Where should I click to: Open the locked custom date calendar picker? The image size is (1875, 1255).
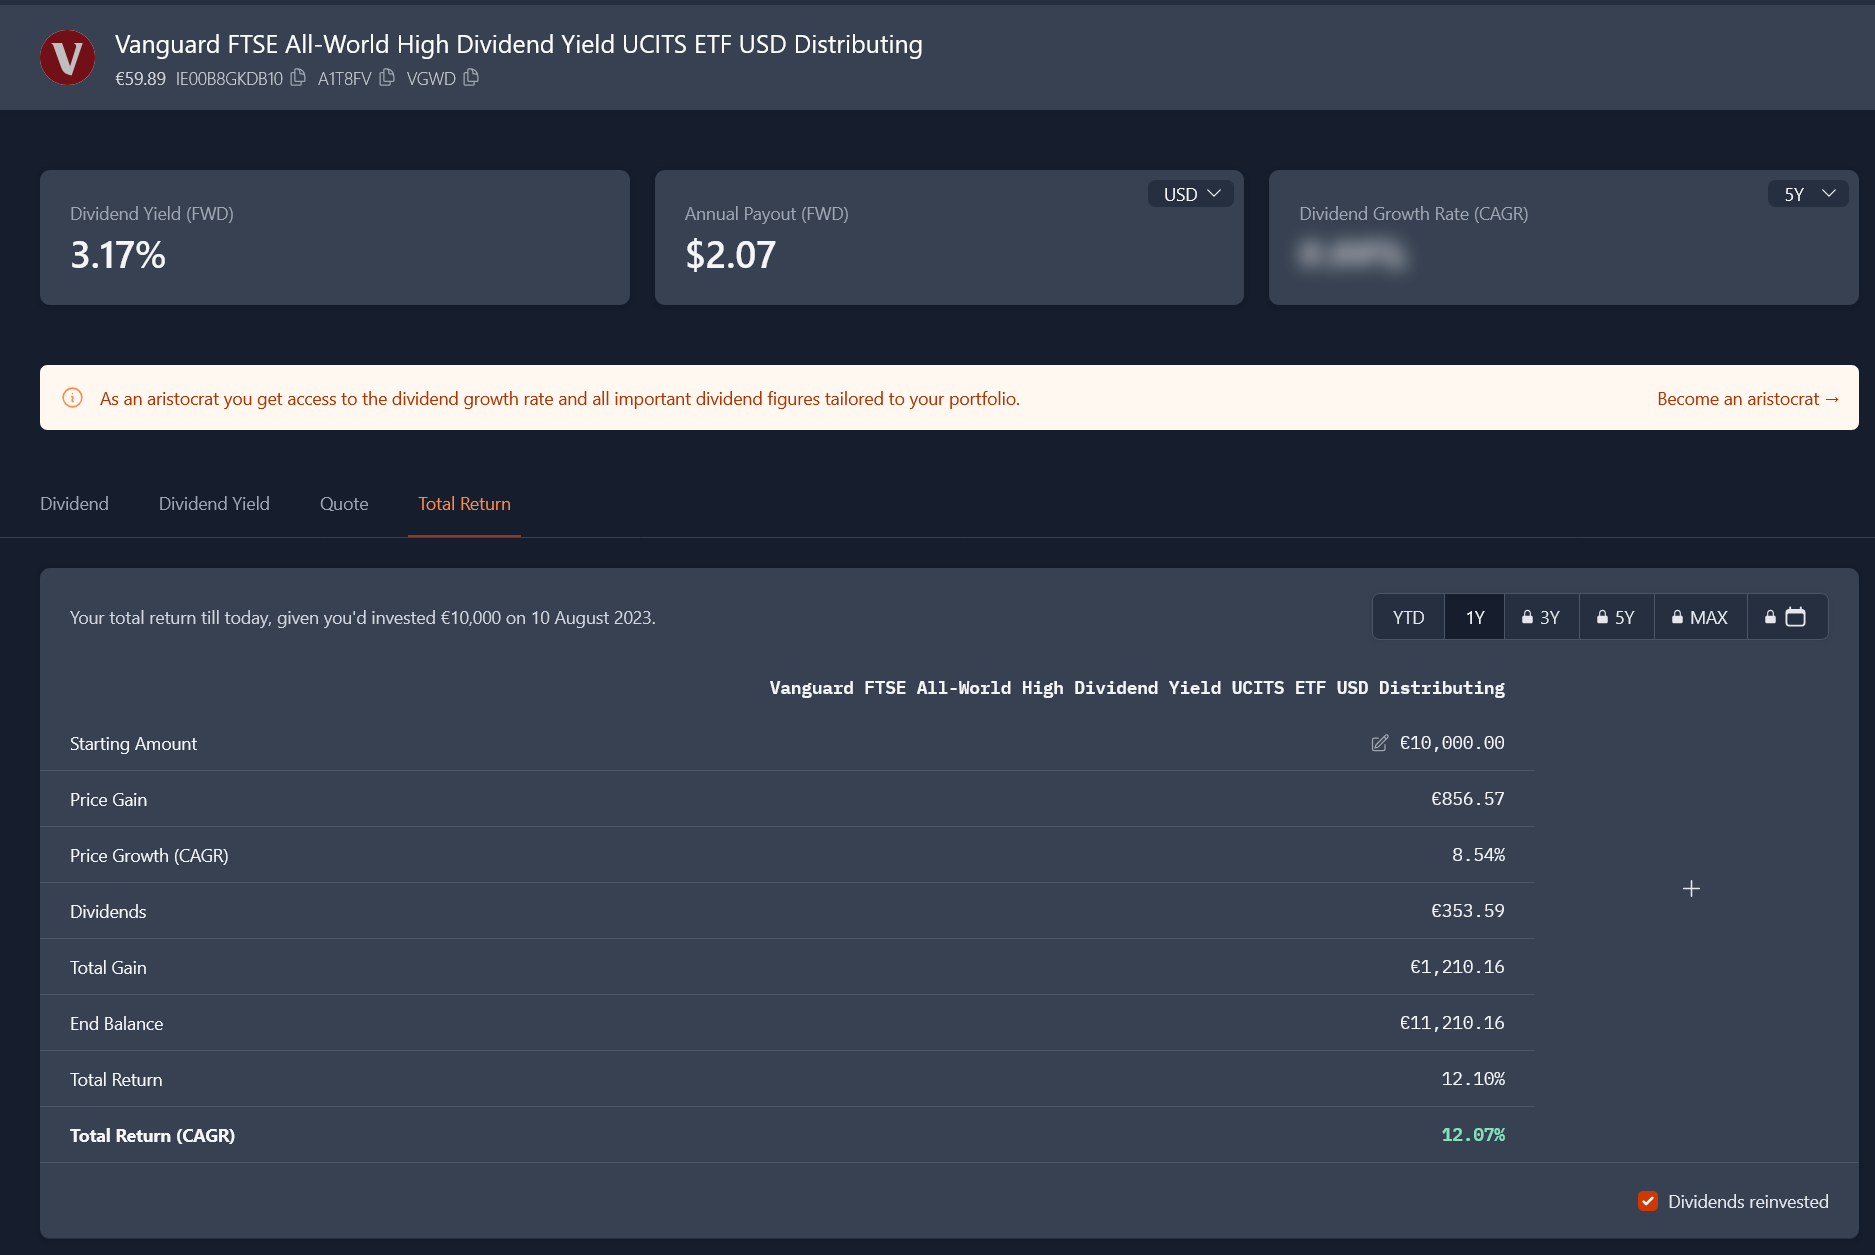tap(1787, 617)
